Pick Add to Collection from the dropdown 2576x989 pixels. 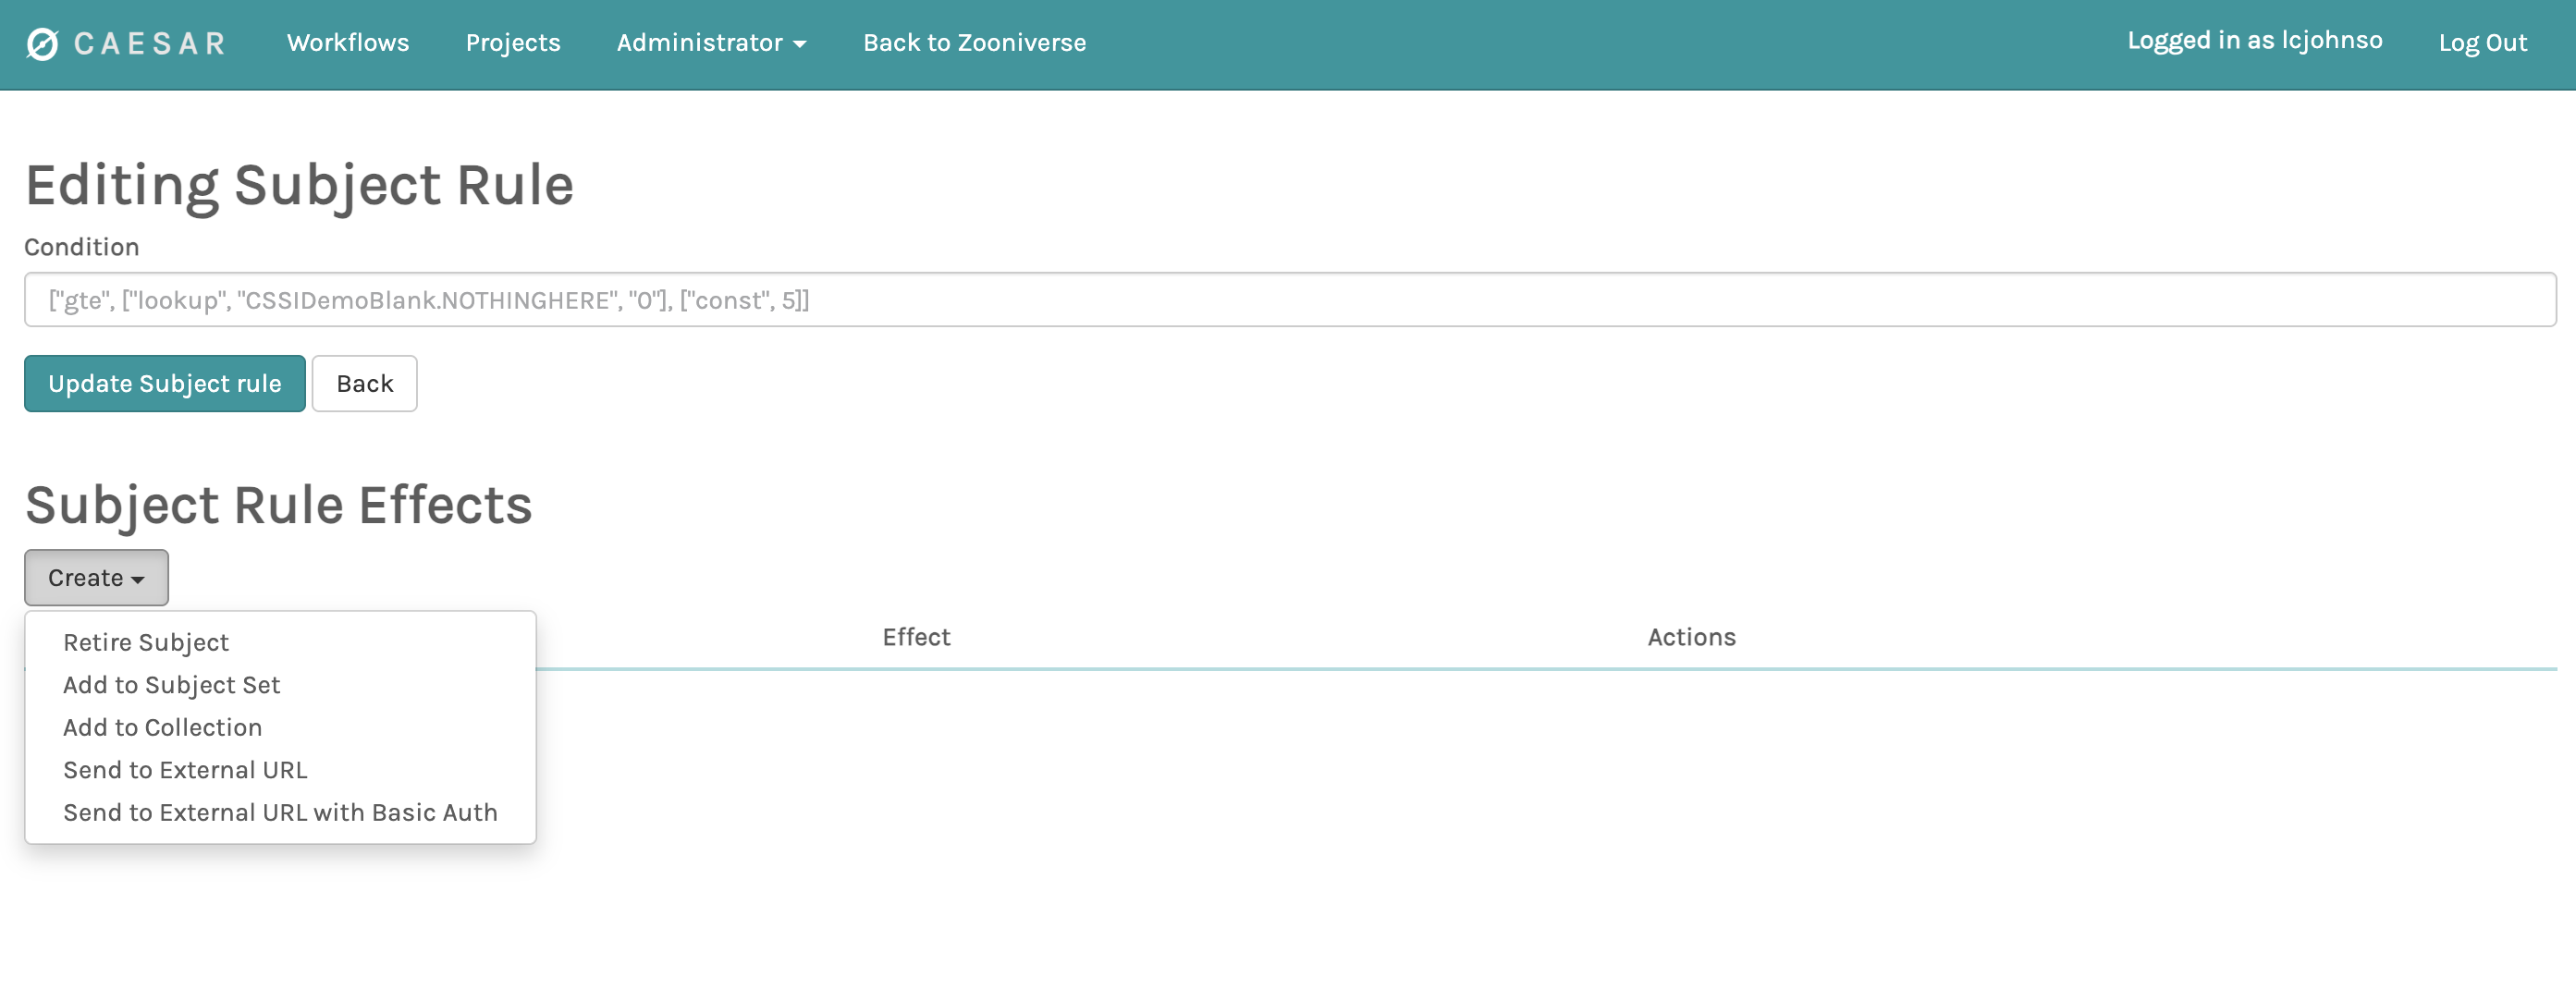pyautogui.click(x=162, y=728)
